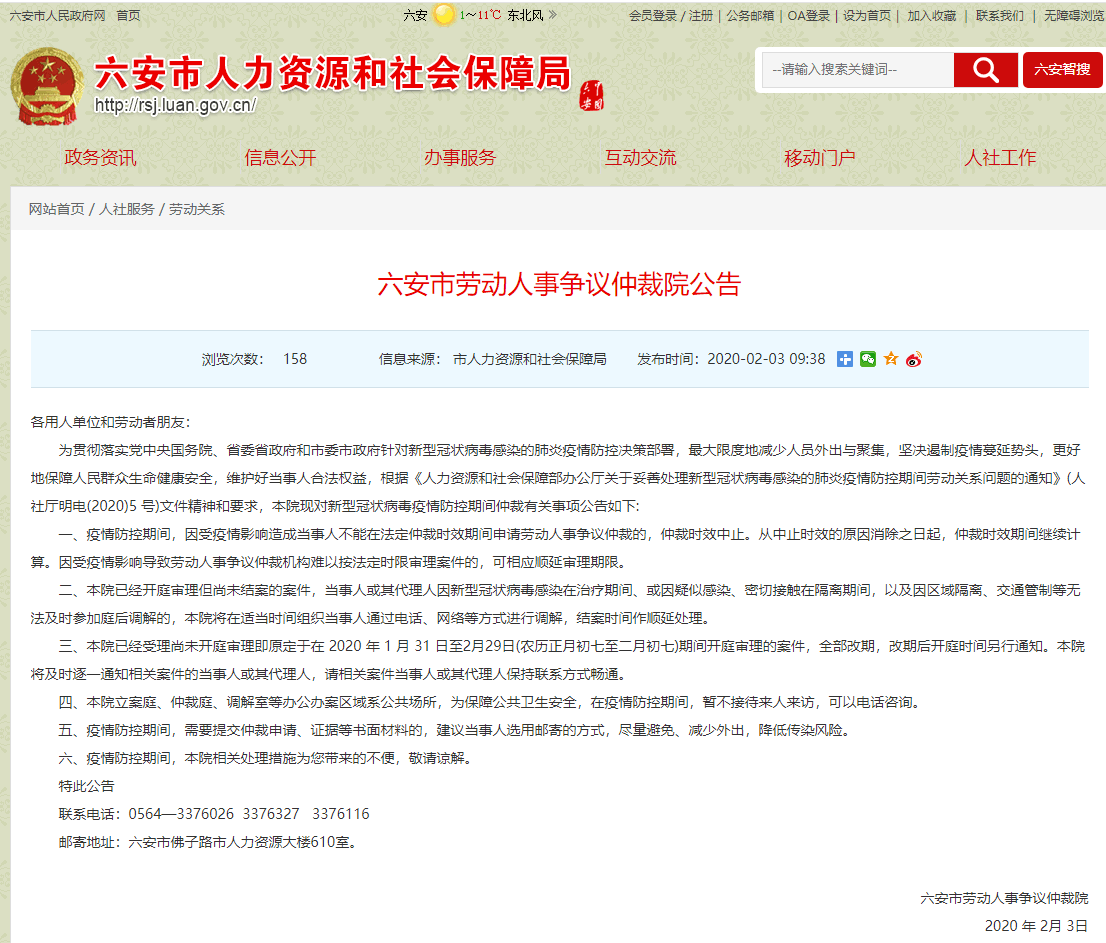Open 联系我们 link
The image size is (1106, 943).
click(x=1000, y=16)
